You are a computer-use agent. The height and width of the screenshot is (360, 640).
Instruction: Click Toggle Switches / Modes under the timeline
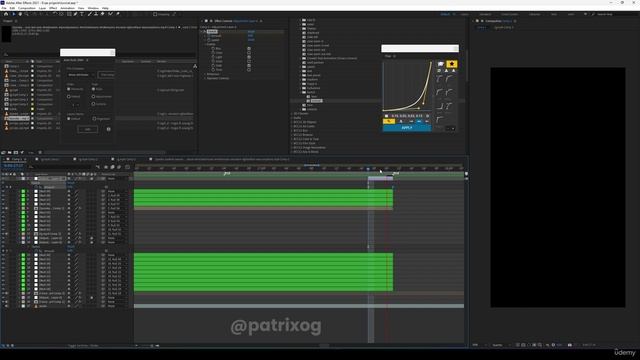(83, 346)
